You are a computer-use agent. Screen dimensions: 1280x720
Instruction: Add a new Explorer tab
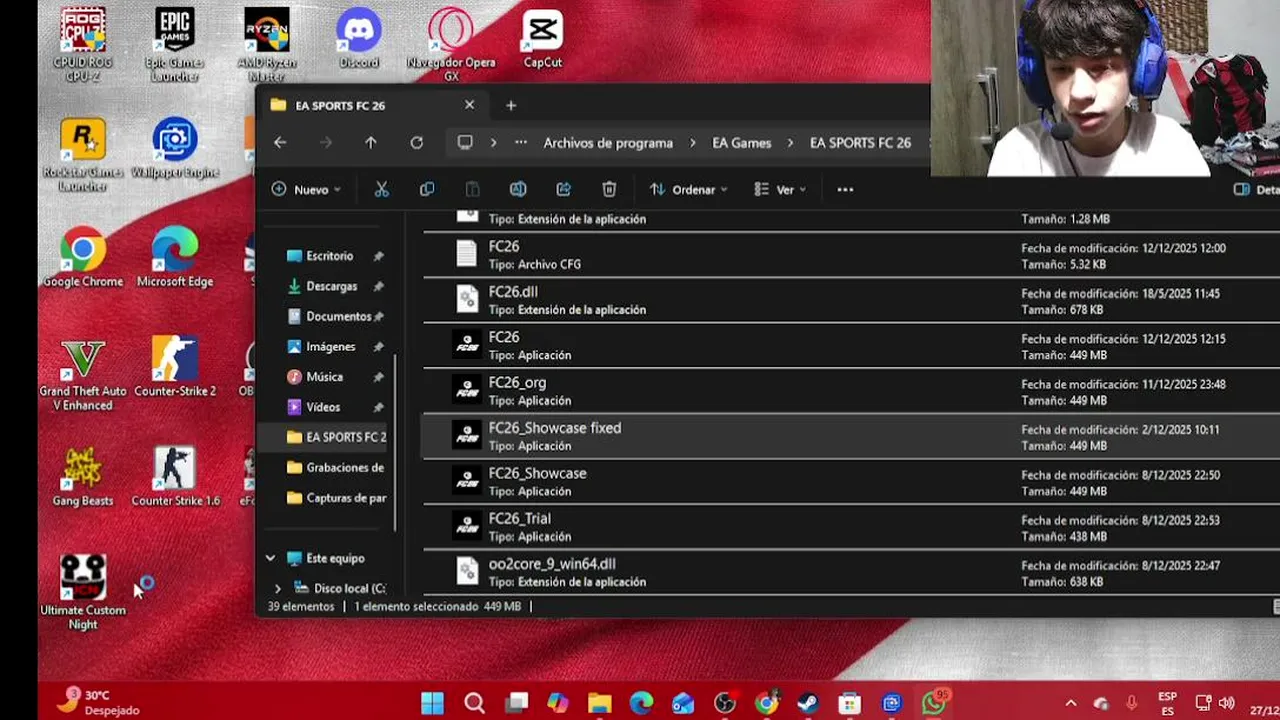point(511,105)
